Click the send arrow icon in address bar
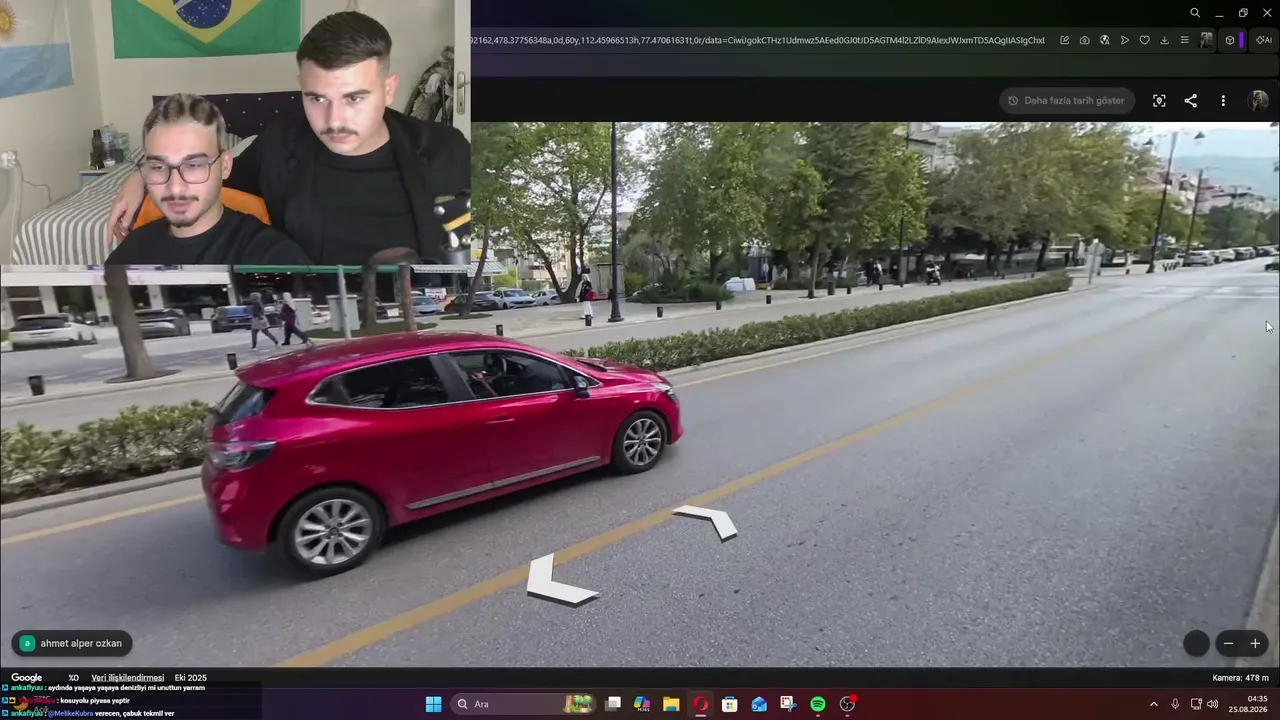1280x720 pixels. tap(1125, 40)
